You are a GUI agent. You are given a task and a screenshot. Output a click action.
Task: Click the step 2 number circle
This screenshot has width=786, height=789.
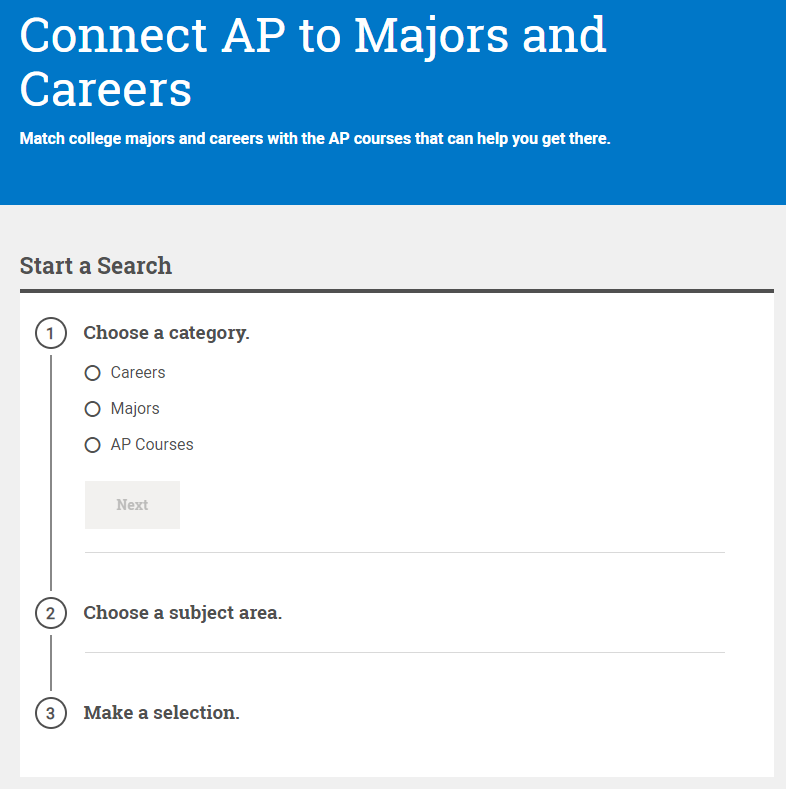click(x=51, y=612)
